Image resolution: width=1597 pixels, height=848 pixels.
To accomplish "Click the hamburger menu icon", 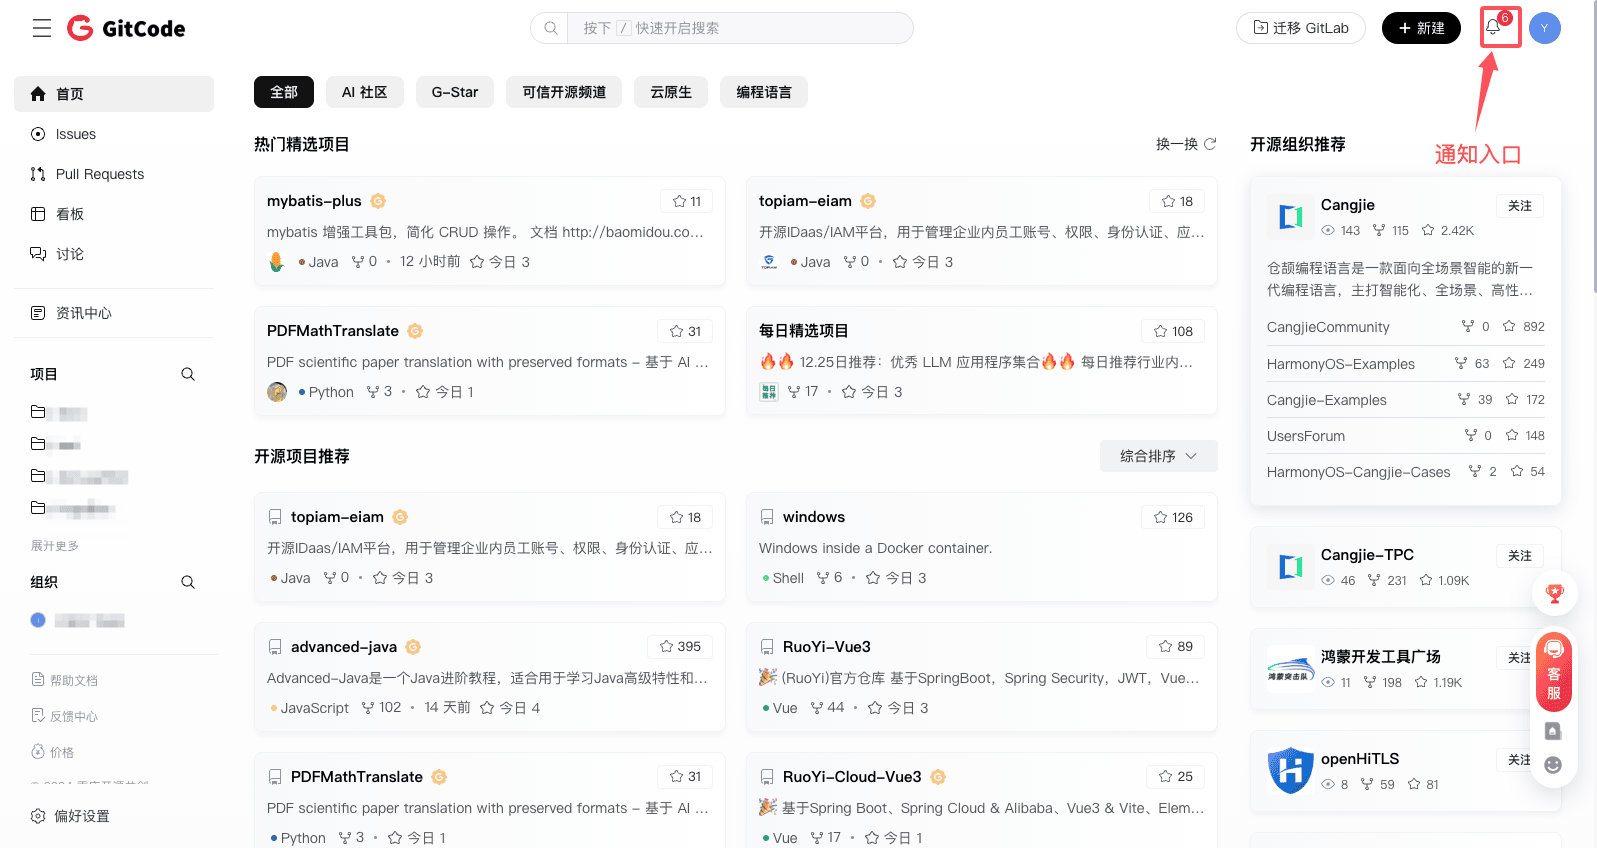I will [42, 28].
